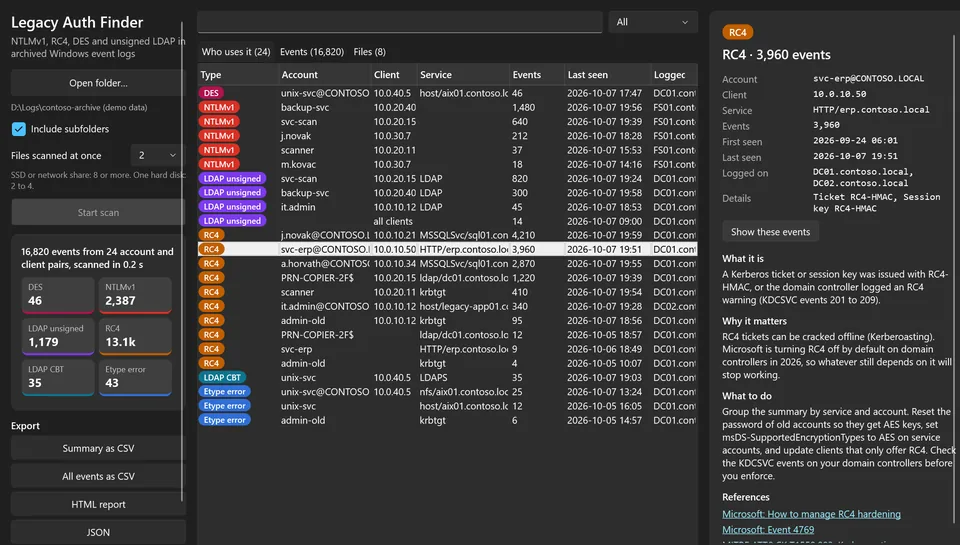Select Etype error admin-old row
960x545 pixels.
pos(448,420)
